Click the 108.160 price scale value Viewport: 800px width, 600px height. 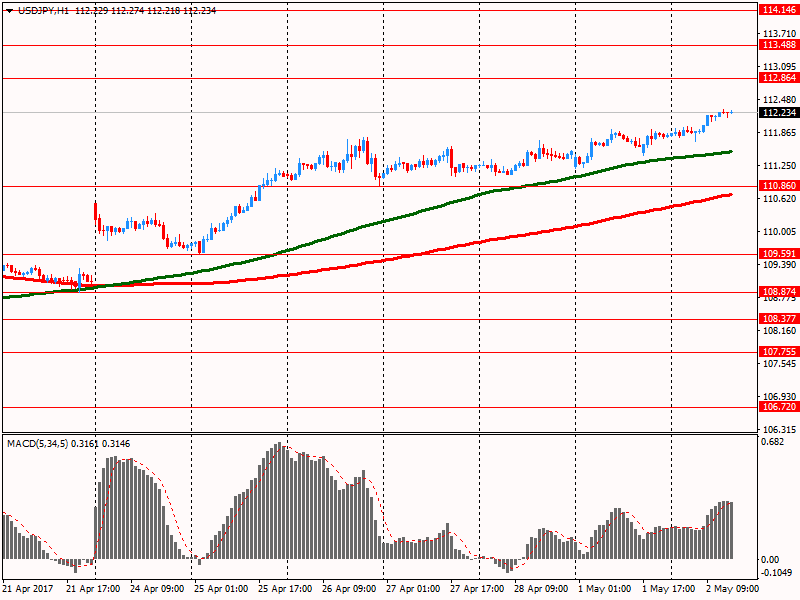pos(779,331)
